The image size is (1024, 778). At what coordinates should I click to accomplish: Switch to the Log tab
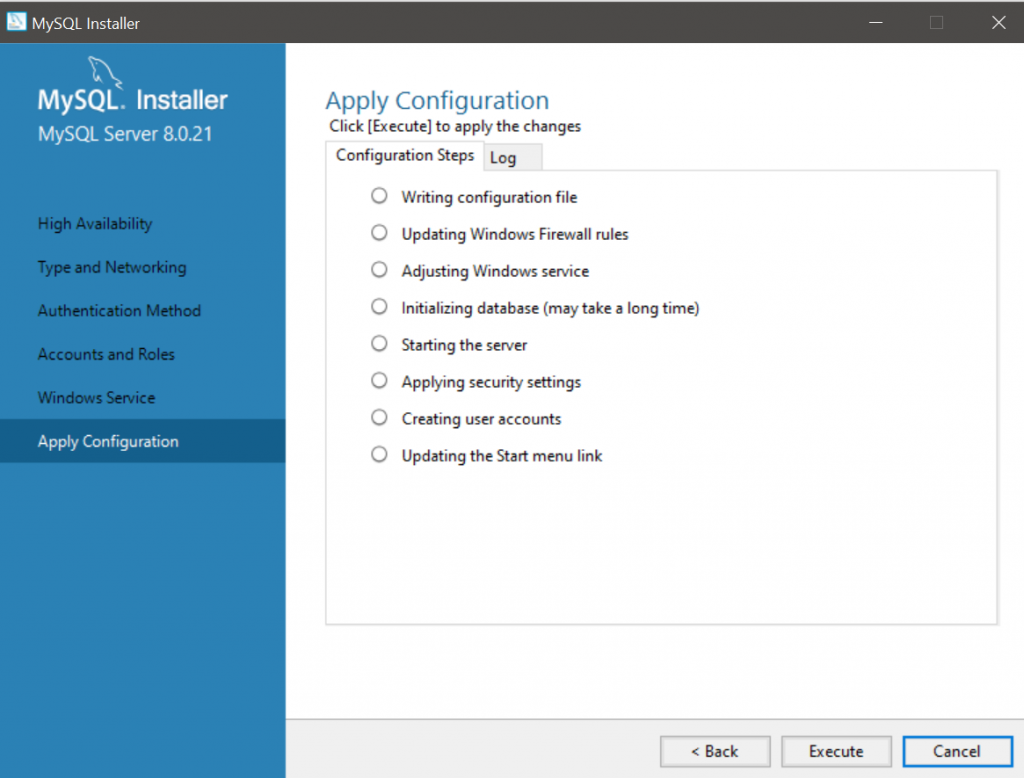coord(513,158)
